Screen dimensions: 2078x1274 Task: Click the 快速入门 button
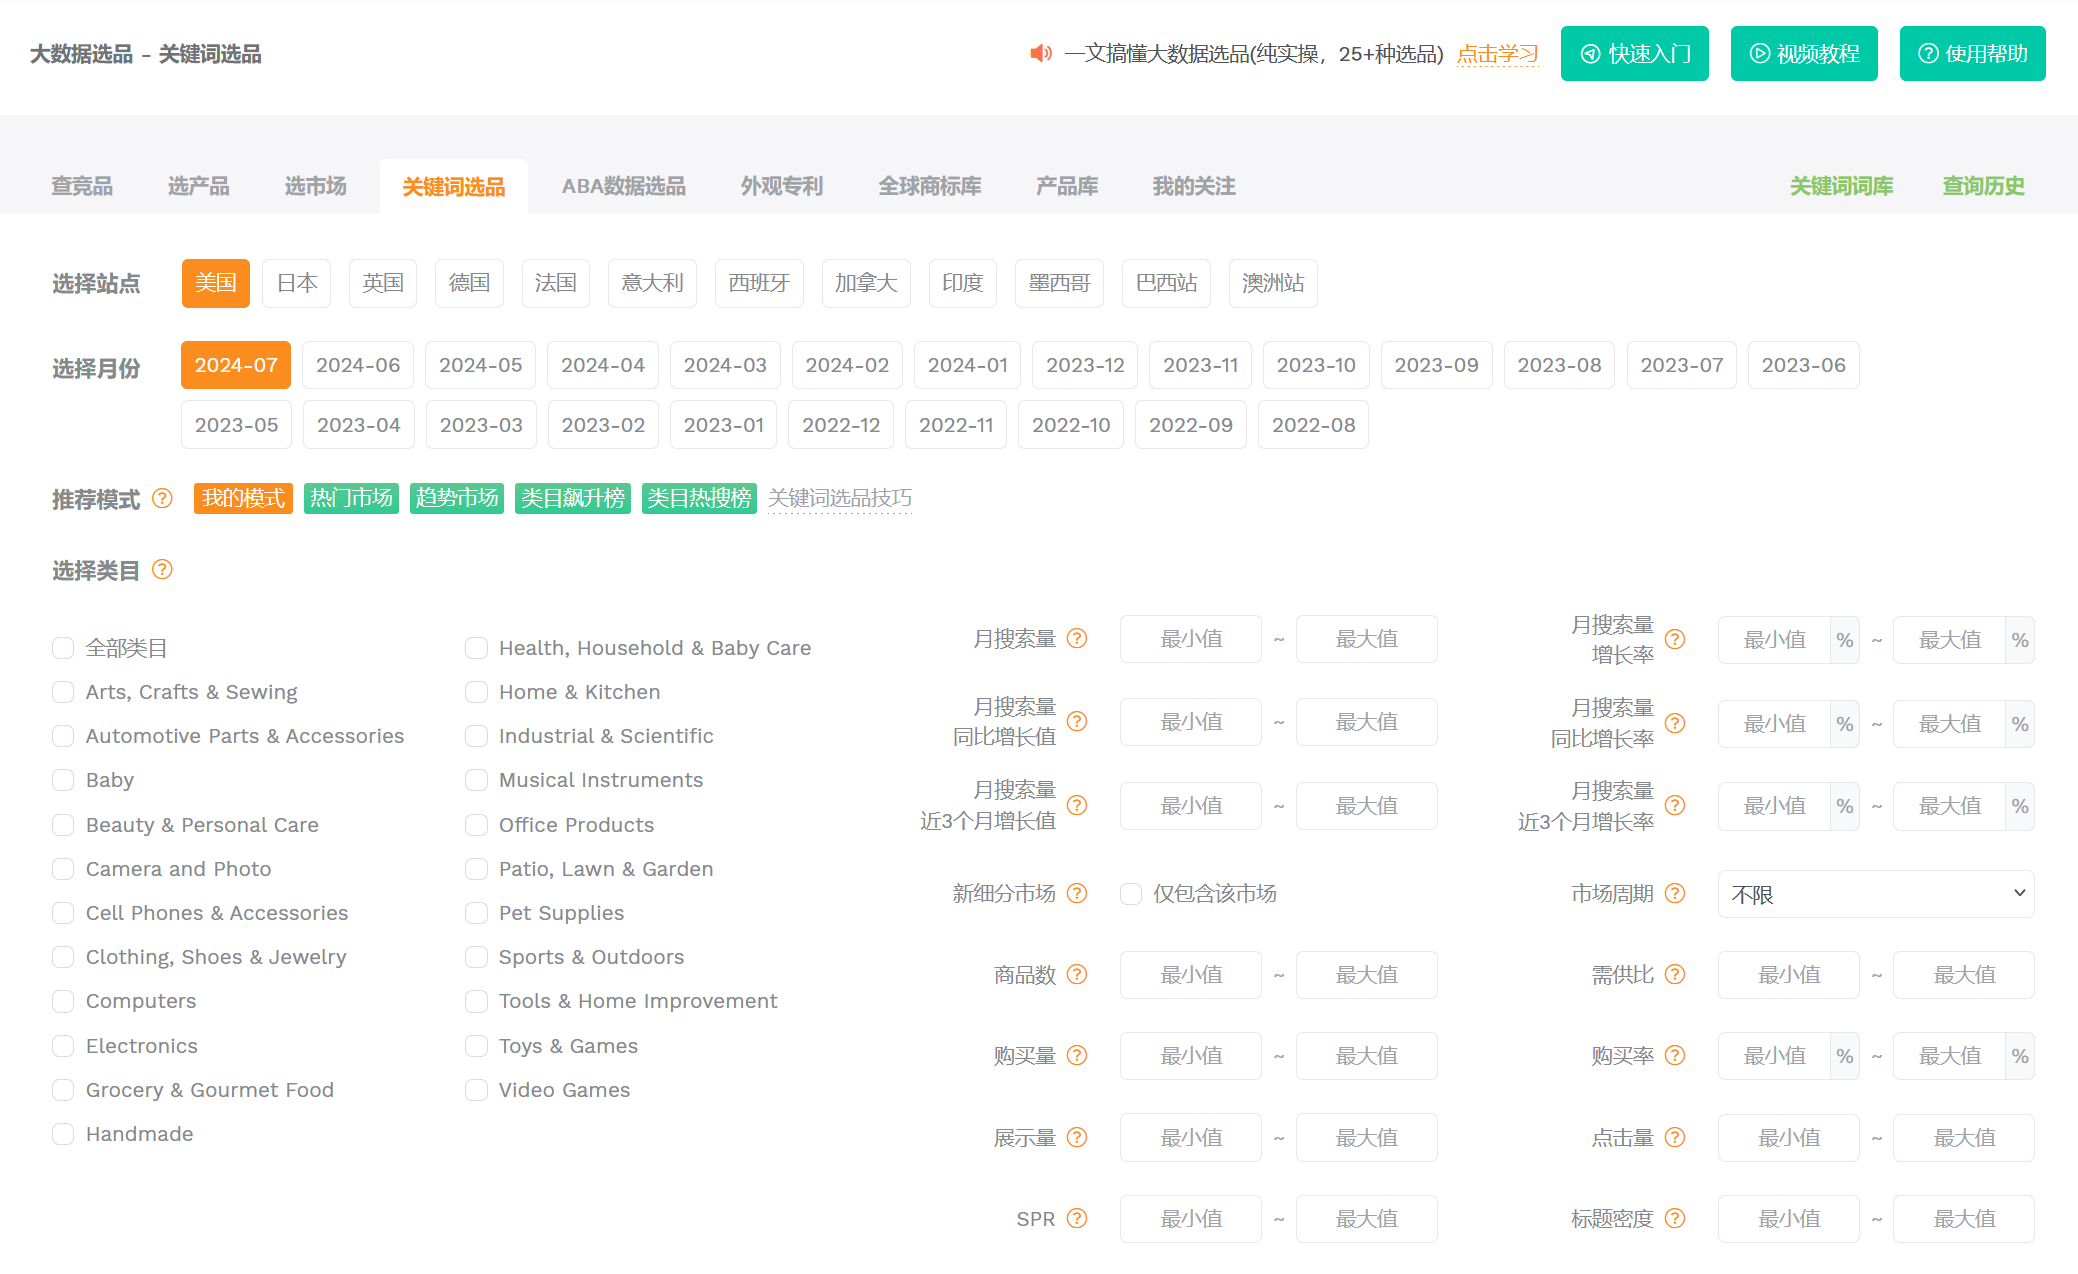(1635, 53)
